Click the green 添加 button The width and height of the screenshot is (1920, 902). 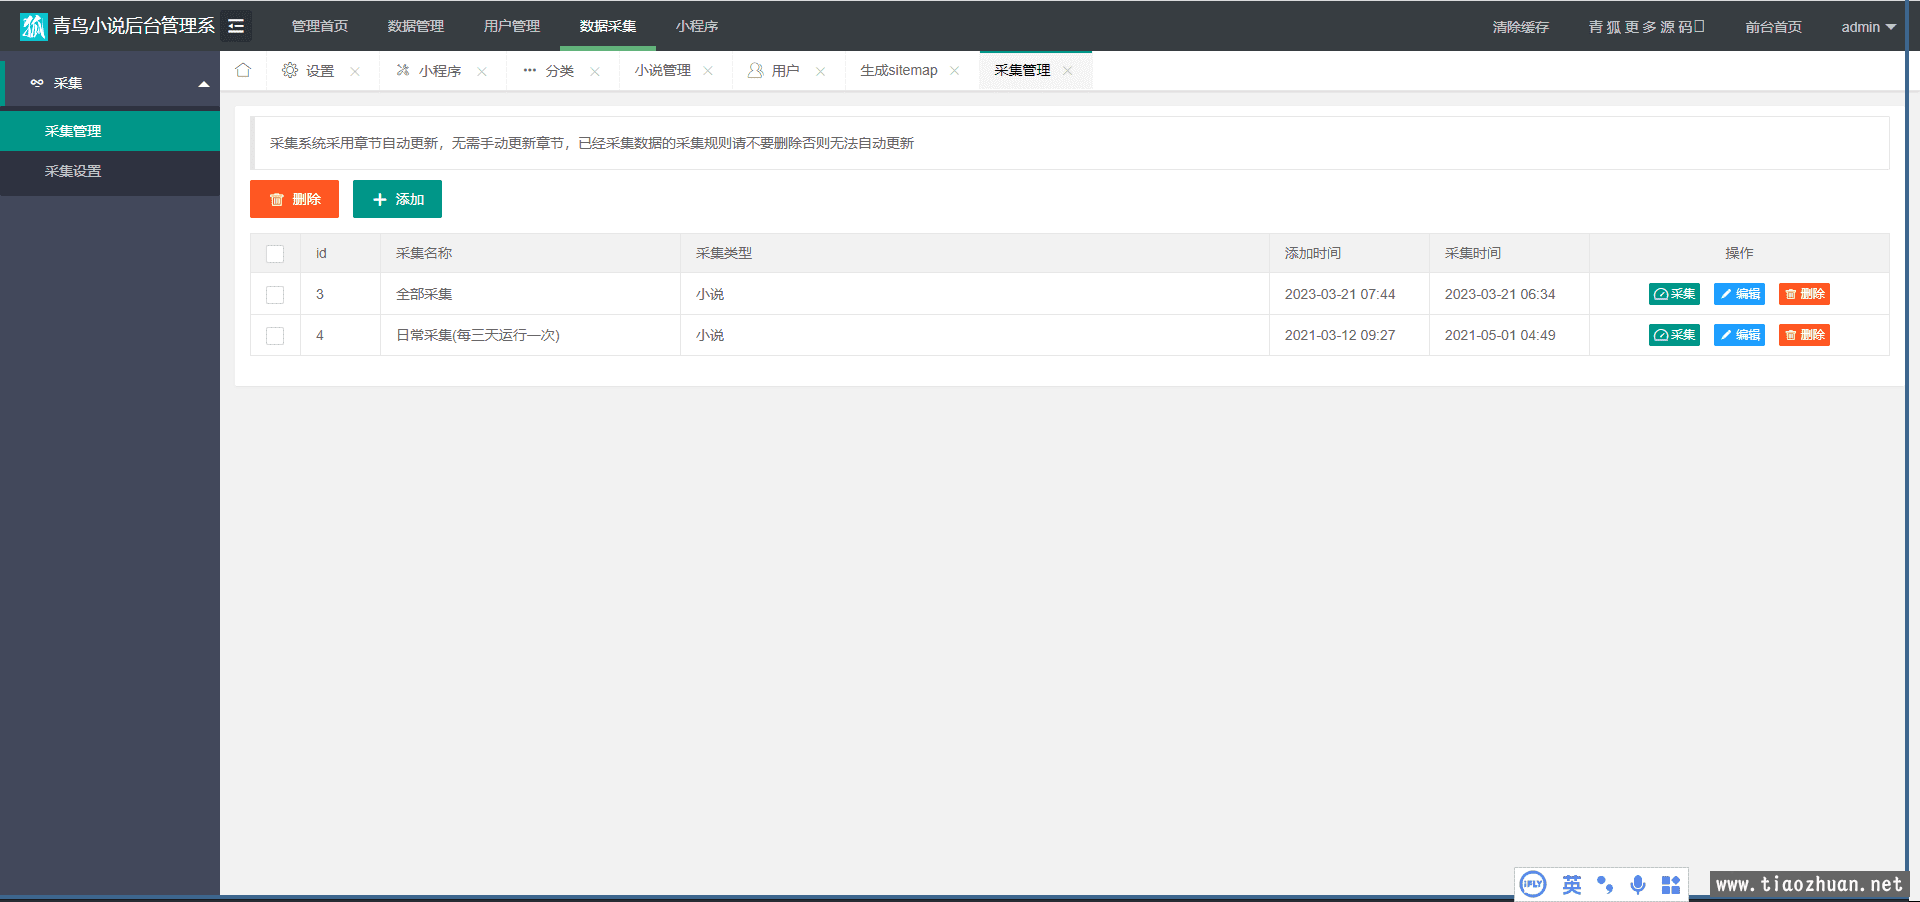pyautogui.click(x=397, y=199)
